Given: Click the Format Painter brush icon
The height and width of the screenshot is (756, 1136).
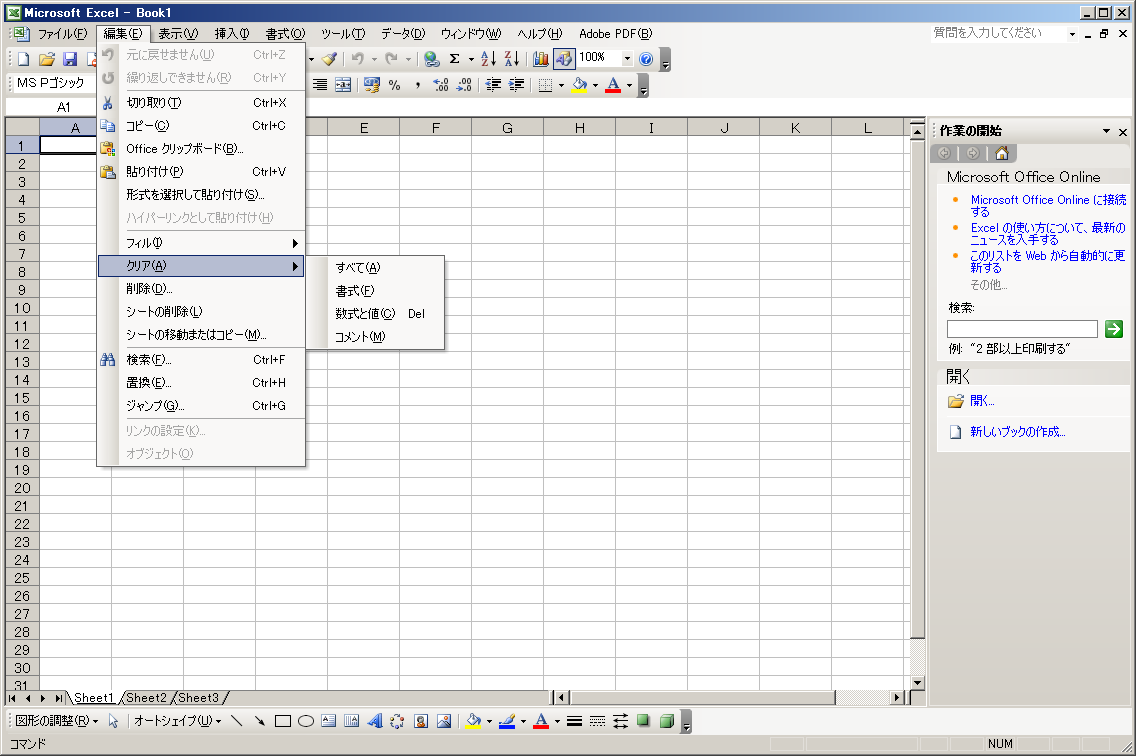Looking at the screenshot, I should (x=329, y=59).
